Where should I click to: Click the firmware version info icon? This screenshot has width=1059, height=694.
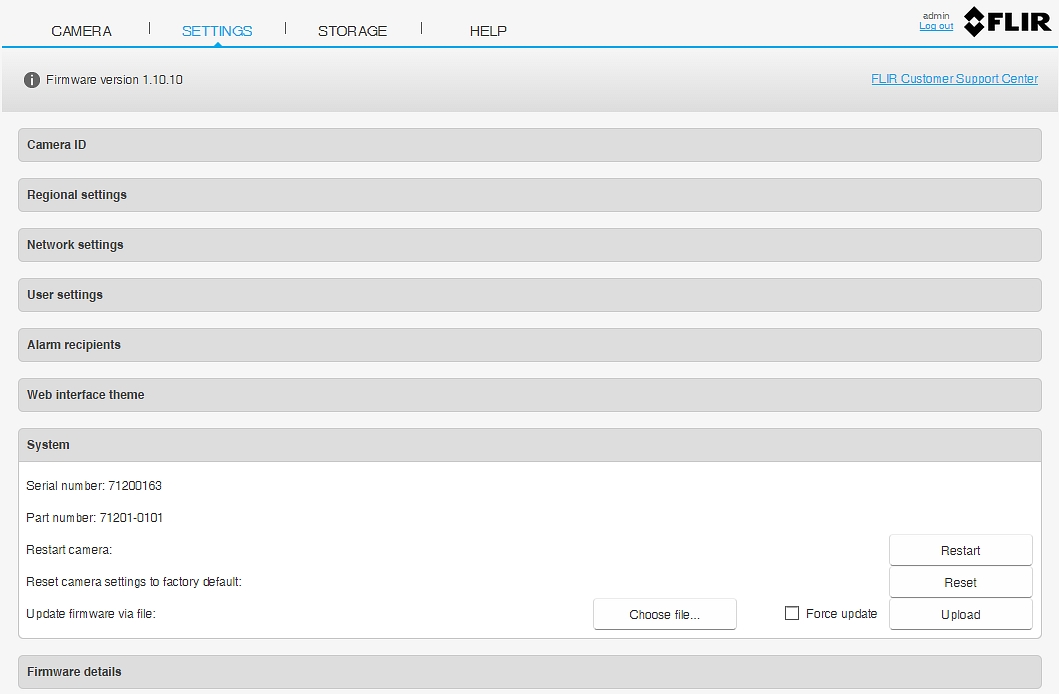tap(32, 80)
